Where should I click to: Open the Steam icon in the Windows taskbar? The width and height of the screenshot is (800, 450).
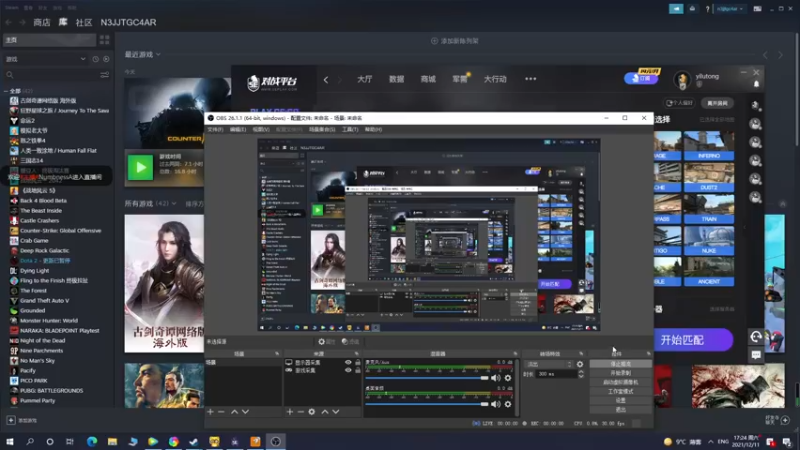pos(194,441)
